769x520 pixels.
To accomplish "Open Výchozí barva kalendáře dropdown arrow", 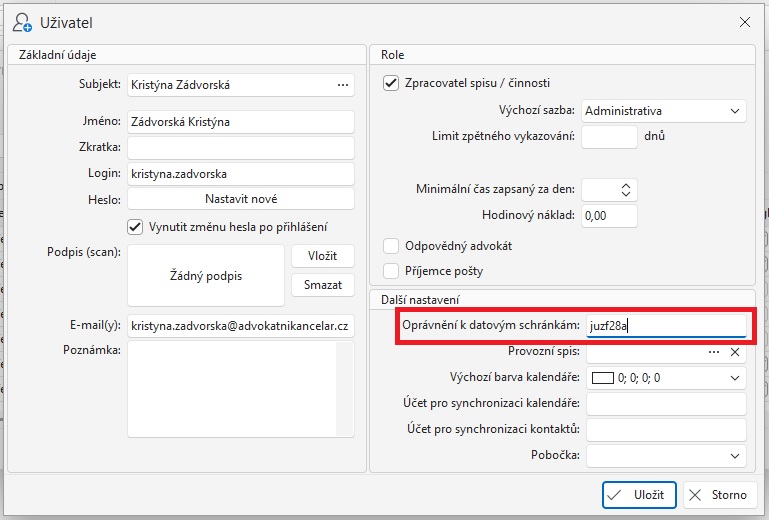I will [x=735, y=378].
